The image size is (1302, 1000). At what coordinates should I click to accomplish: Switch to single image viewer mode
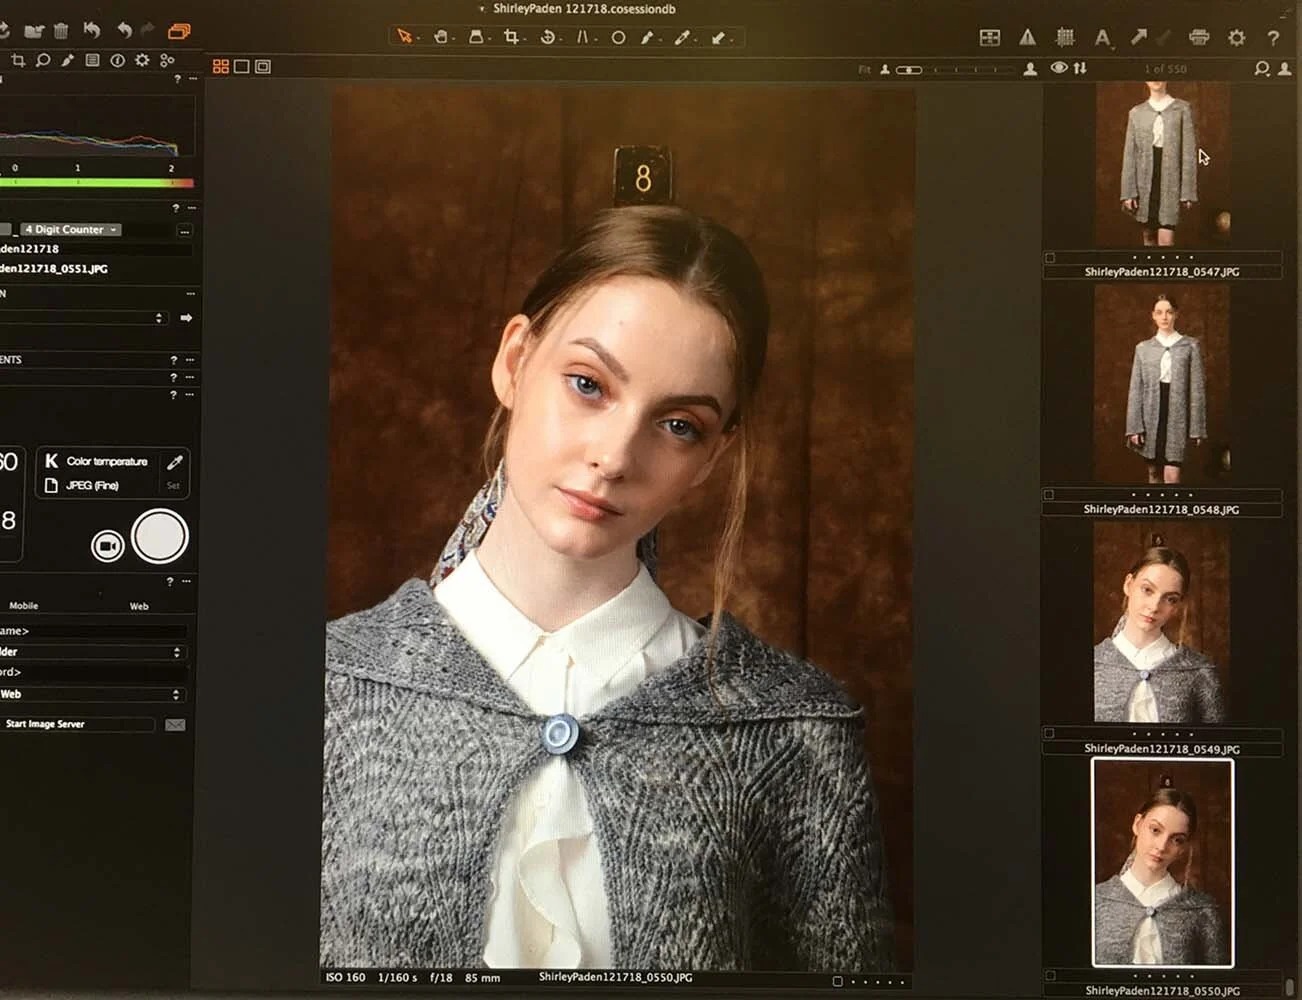coord(242,66)
